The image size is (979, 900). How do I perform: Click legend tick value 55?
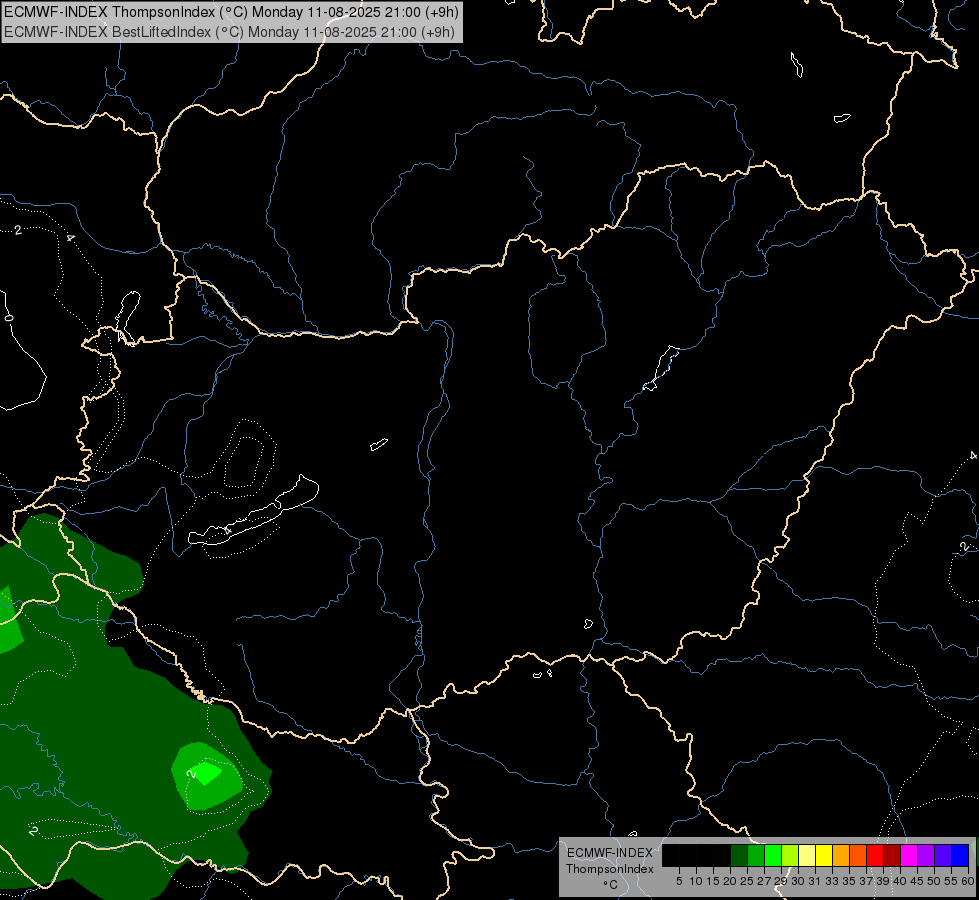pos(951,881)
